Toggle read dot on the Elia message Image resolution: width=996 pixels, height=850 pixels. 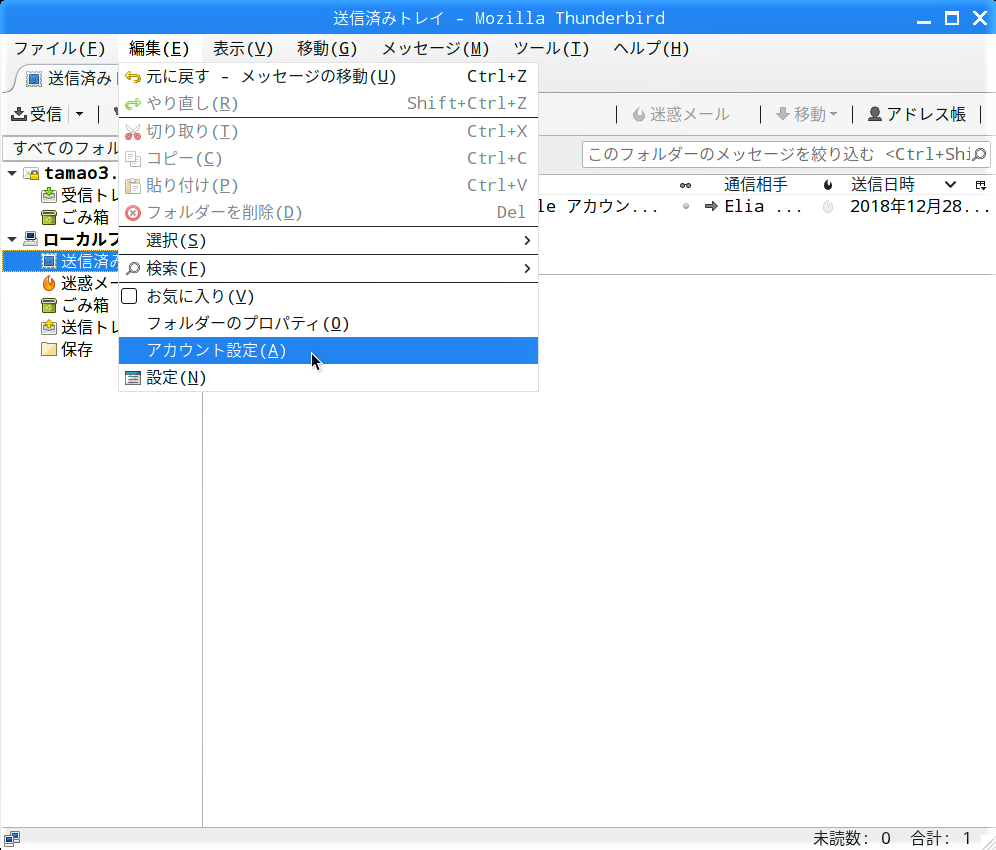(x=685, y=206)
